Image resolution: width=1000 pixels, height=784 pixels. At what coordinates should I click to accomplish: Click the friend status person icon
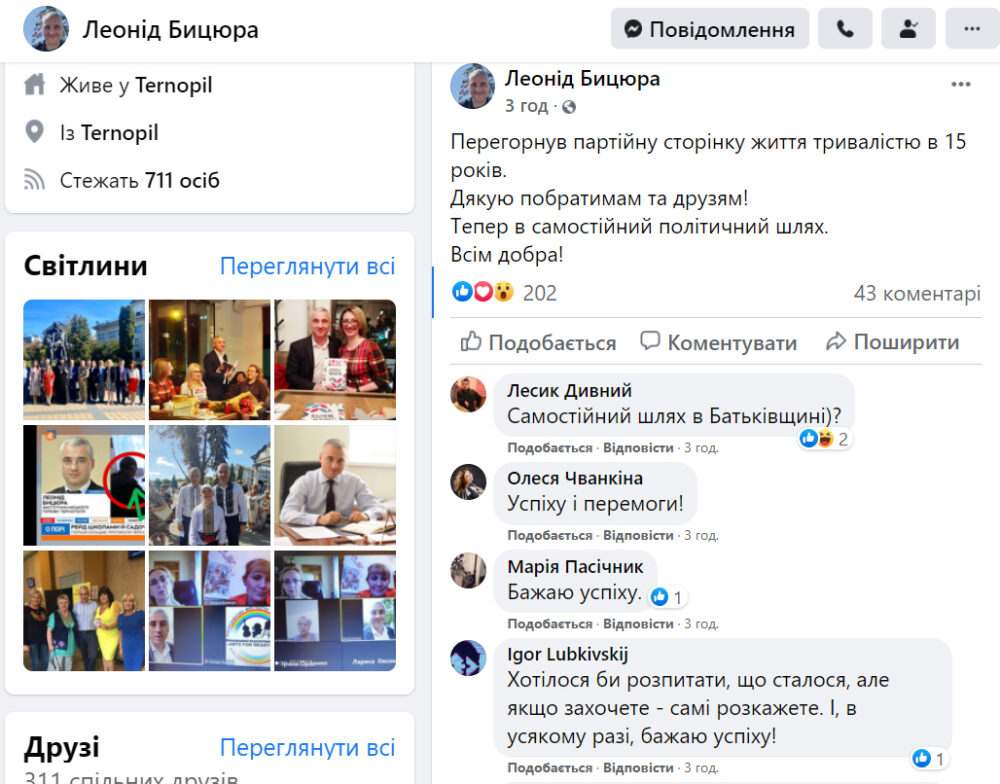tap(908, 29)
